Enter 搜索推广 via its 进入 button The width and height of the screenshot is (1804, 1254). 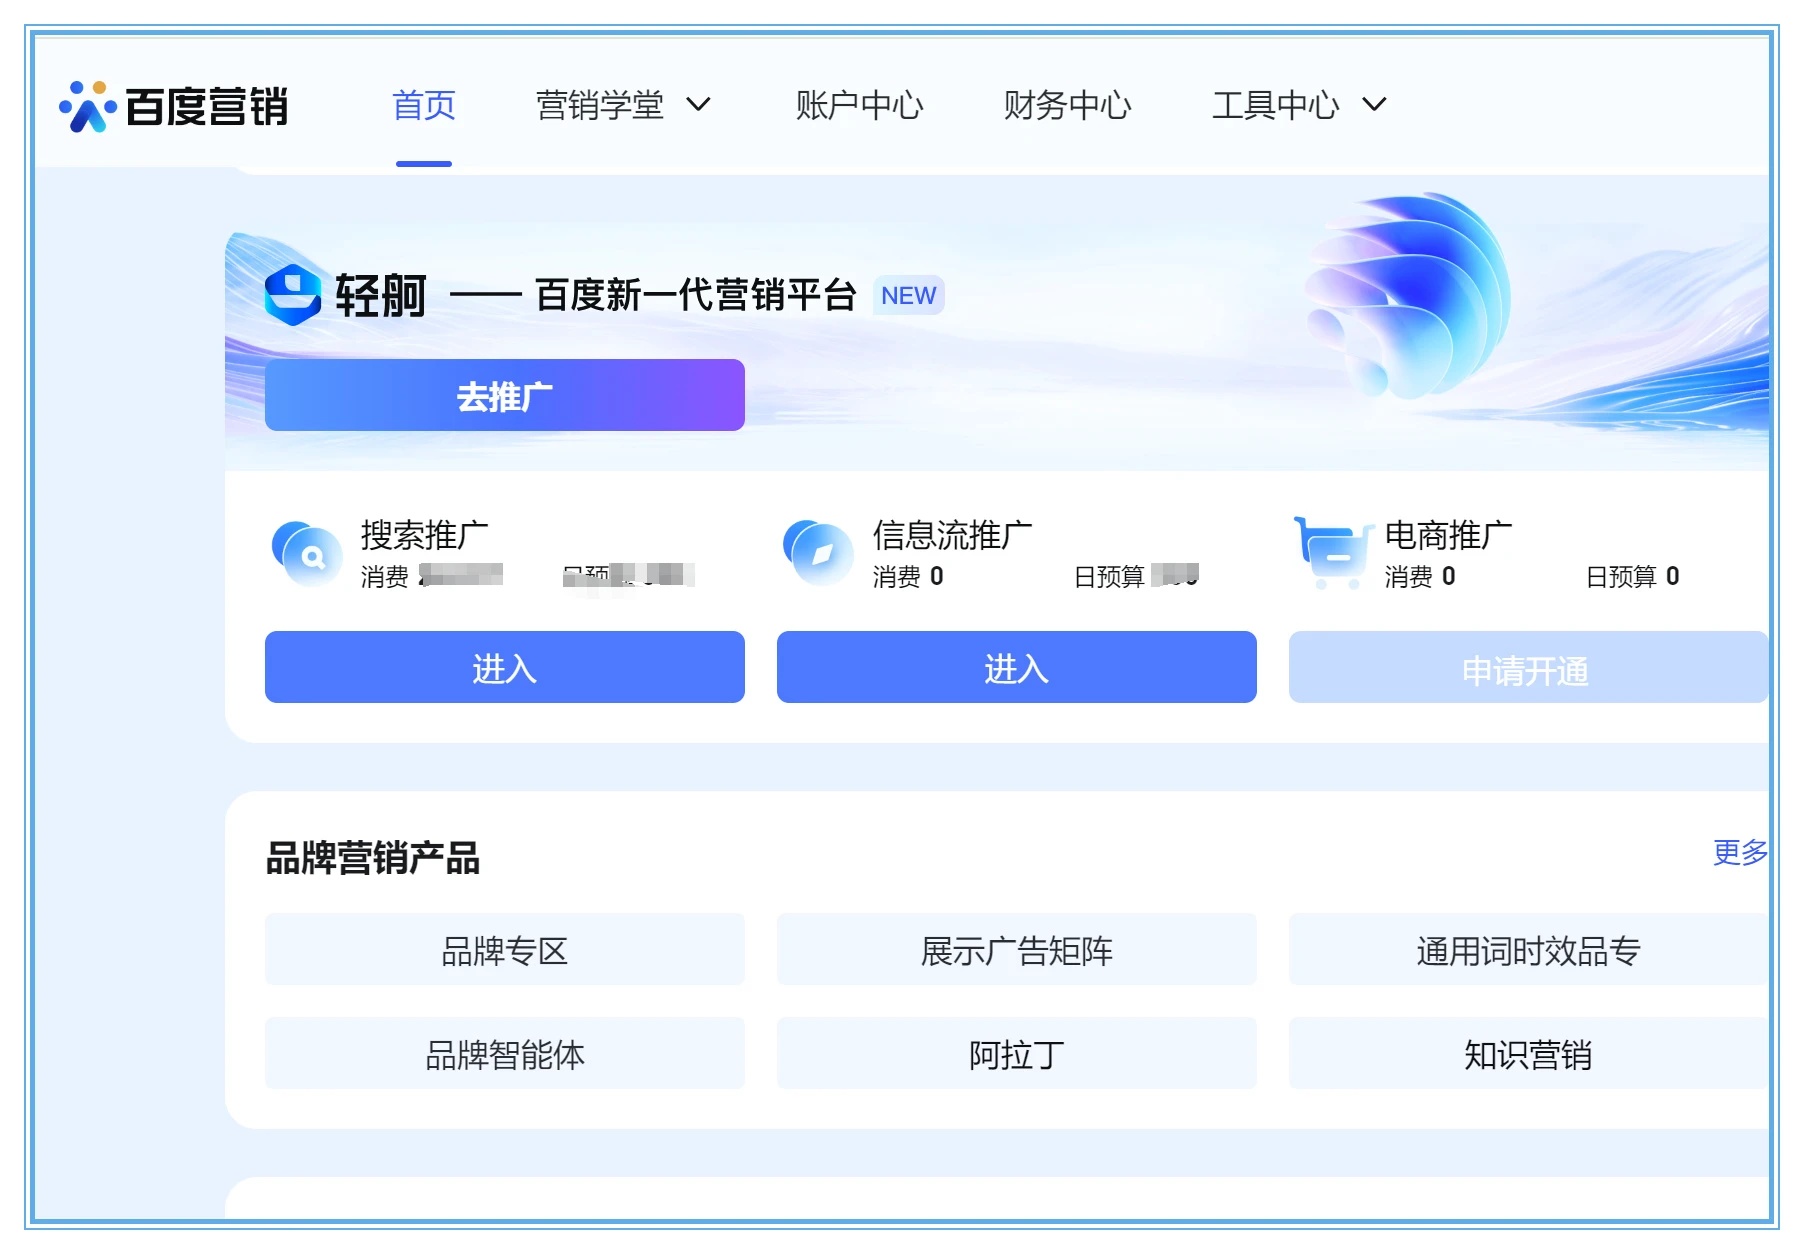click(x=505, y=667)
